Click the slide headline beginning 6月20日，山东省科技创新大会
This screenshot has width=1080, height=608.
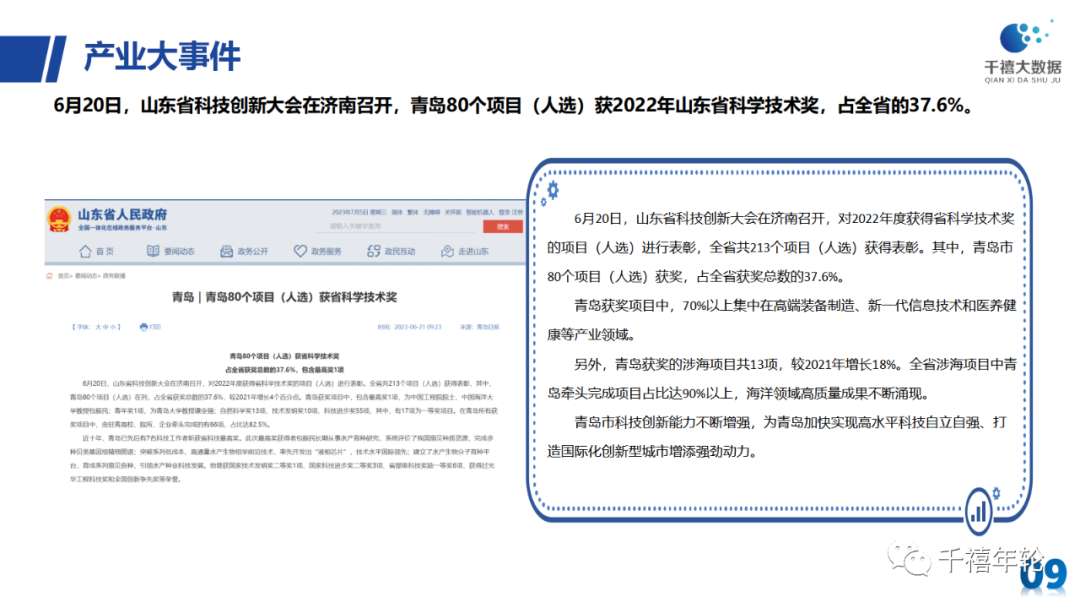pos(514,105)
